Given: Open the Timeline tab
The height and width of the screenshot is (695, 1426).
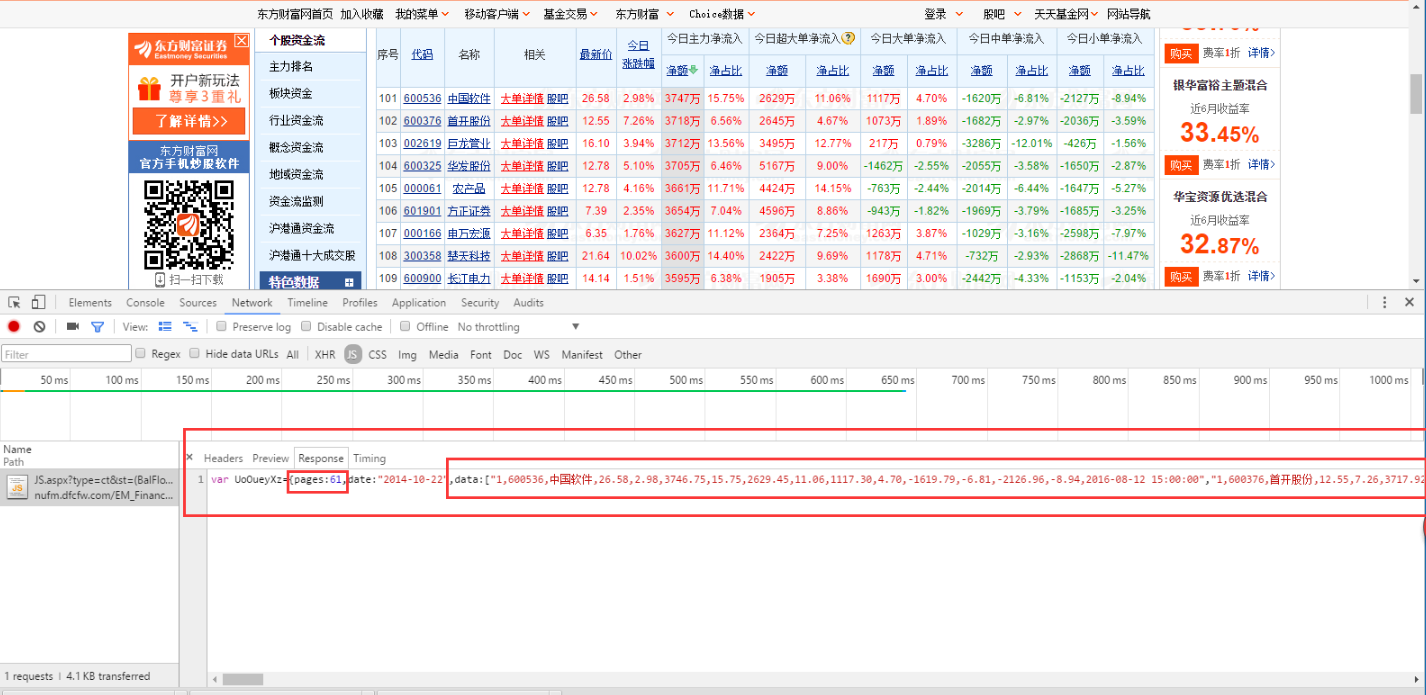Looking at the screenshot, I should (x=307, y=303).
